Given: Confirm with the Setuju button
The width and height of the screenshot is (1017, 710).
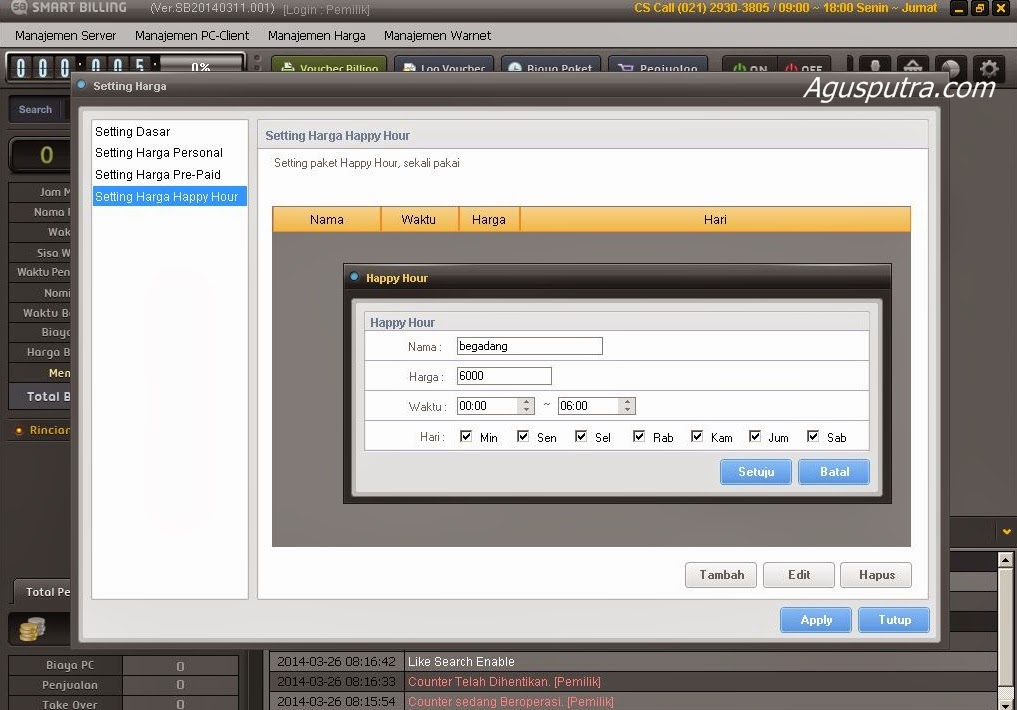Looking at the screenshot, I should tap(756, 471).
